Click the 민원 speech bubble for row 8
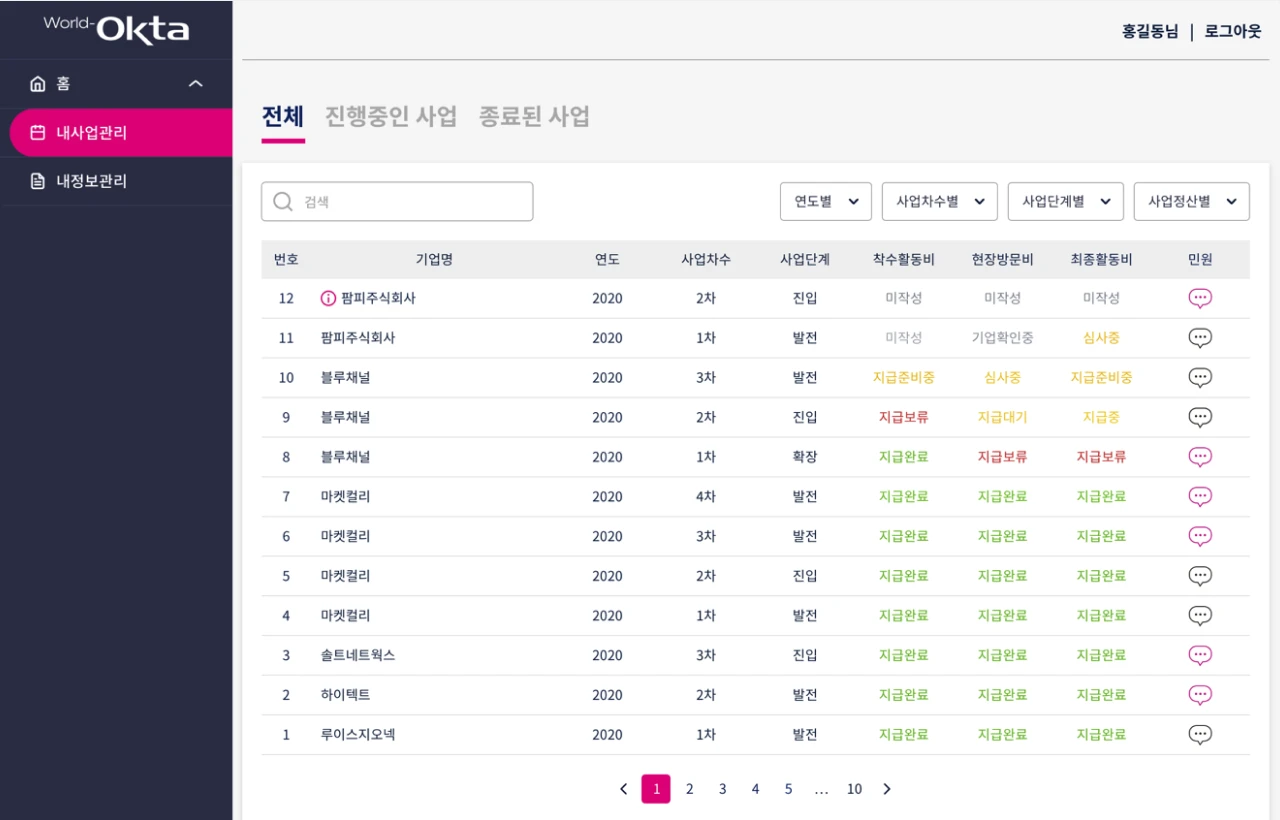Screen dimensions: 1280x820 coord(1200,457)
